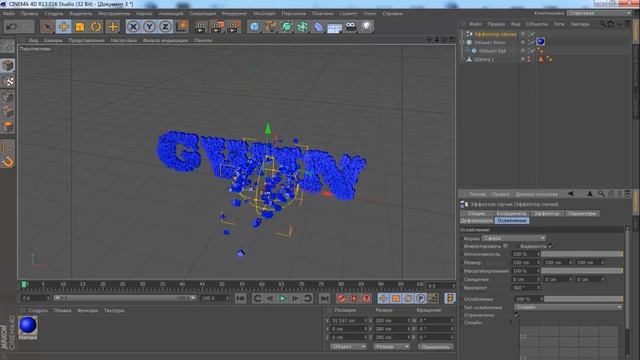Toggle the red enable mark of Шапка 1

(529, 59)
